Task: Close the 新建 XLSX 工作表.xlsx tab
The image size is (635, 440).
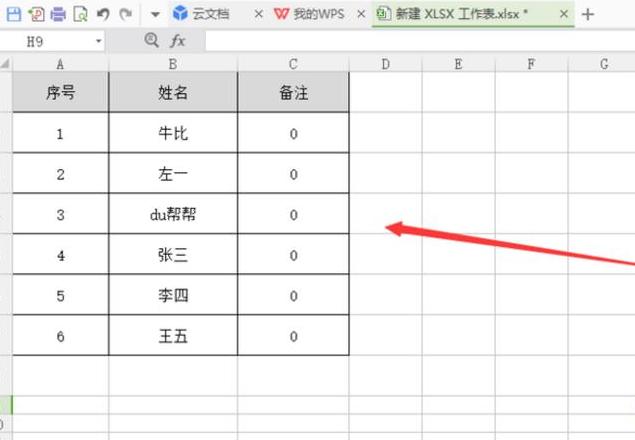Action: (564, 15)
